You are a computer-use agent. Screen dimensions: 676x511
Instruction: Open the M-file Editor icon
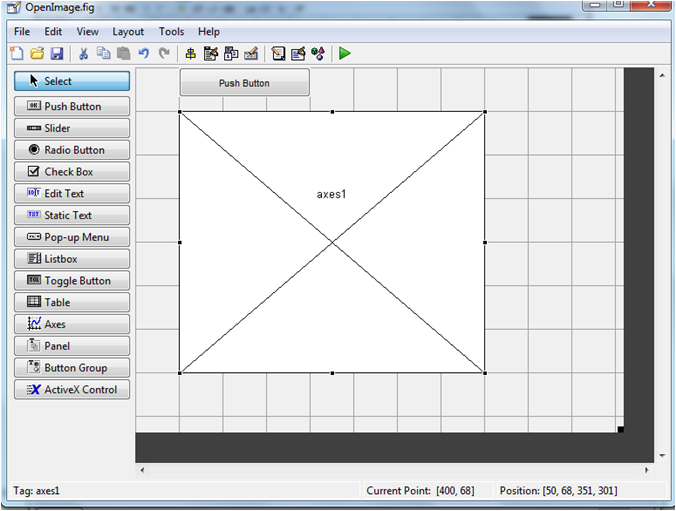point(278,53)
